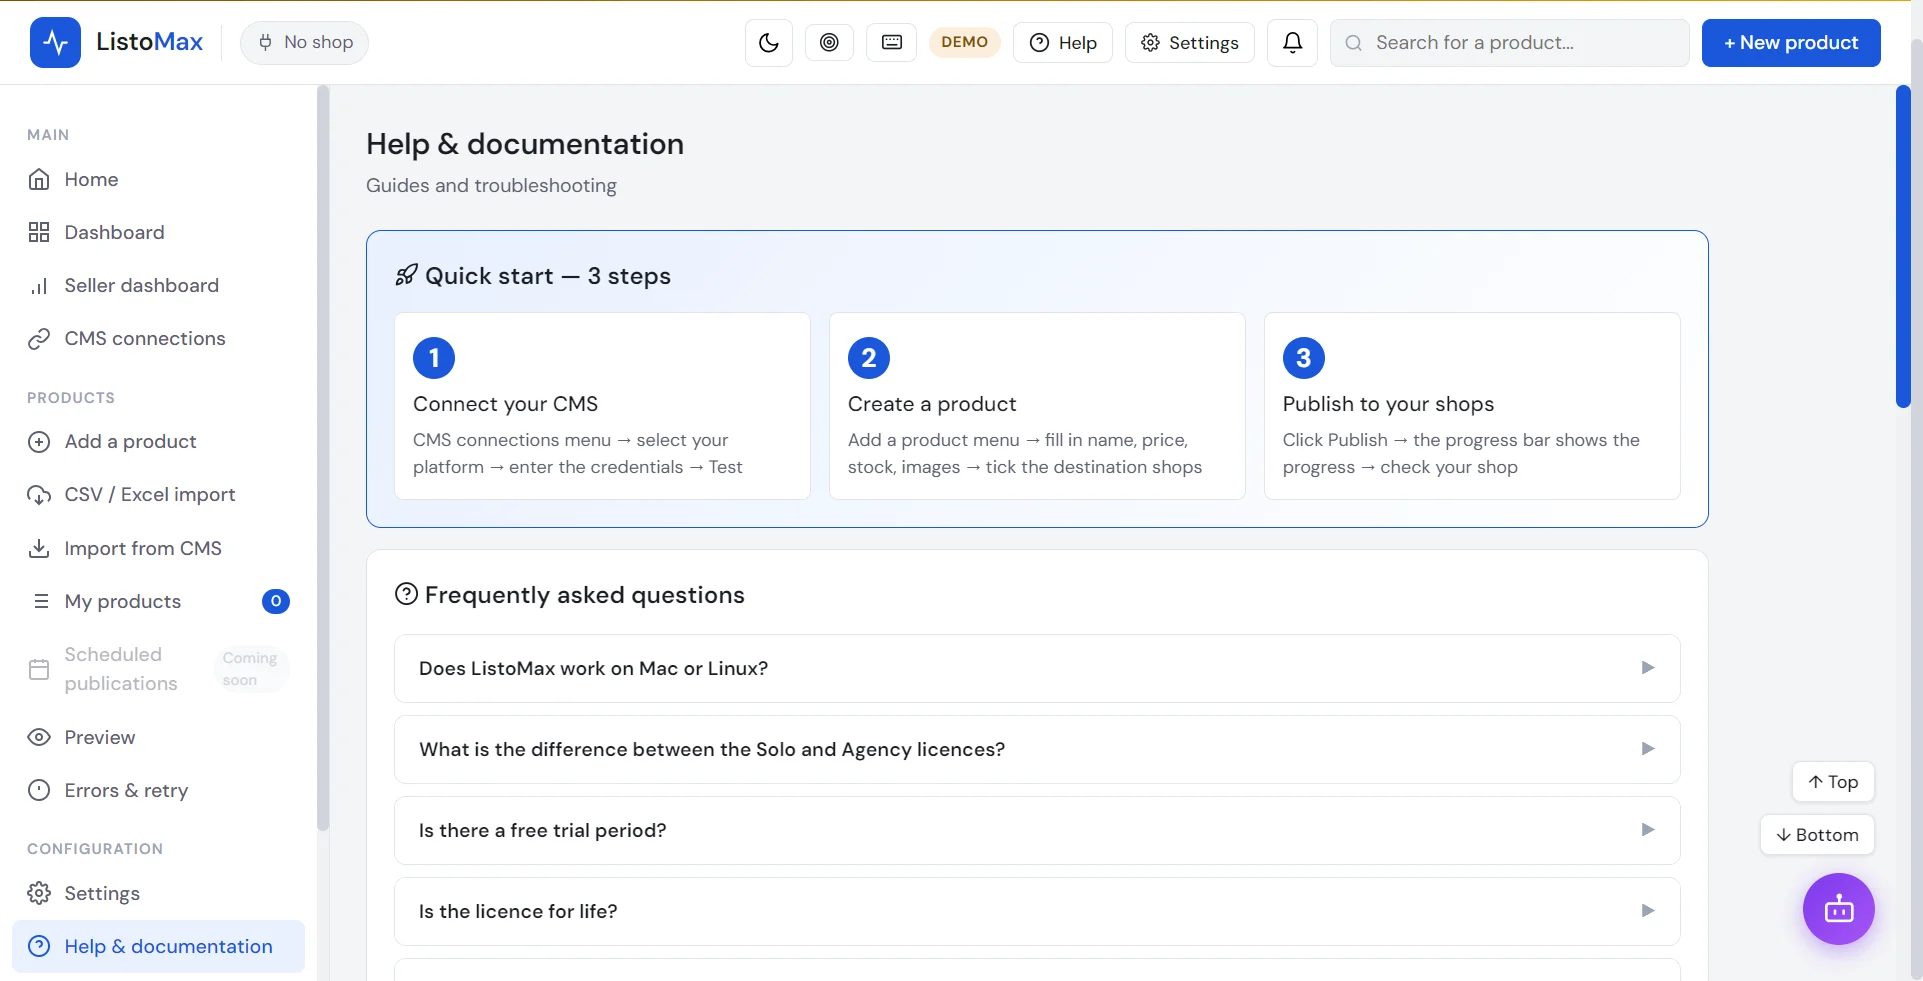Click the main page vertical scrollbar
This screenshot has width=1923, height=981.
1903,246
